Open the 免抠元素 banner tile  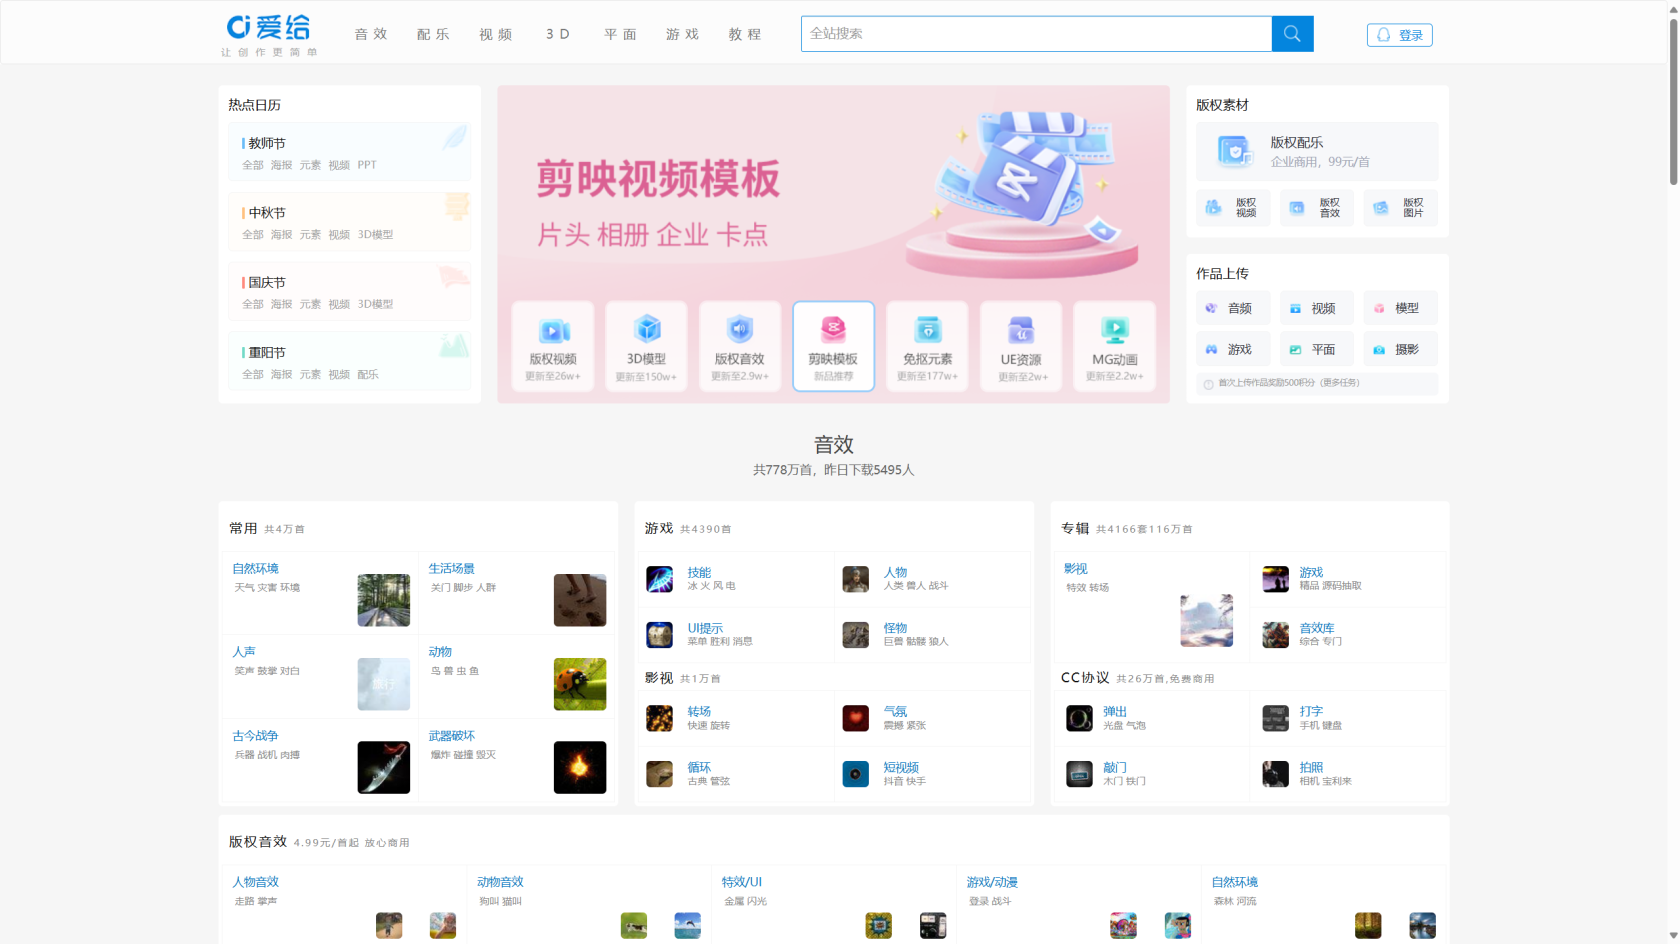pyautogui.click(x=927, y=346)
